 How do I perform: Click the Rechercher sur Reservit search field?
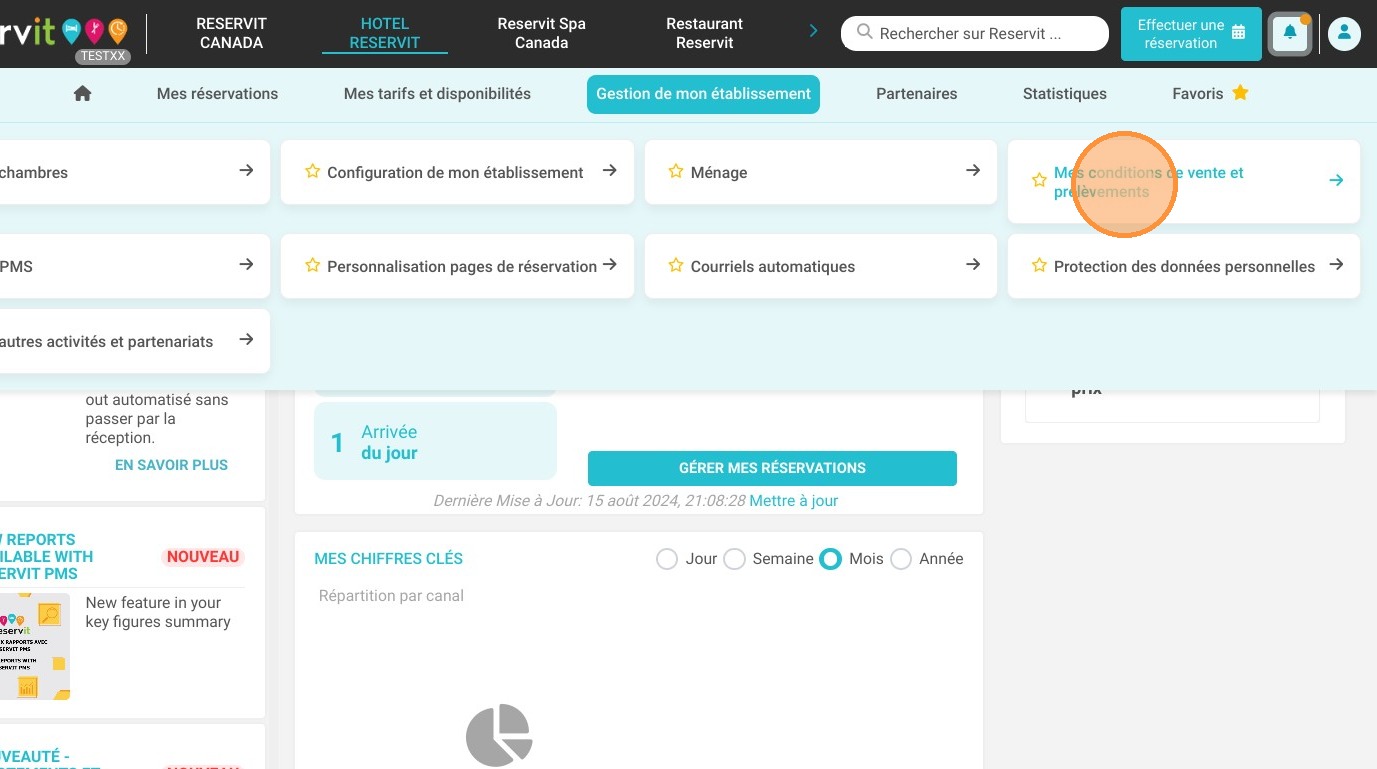[975, 33]
